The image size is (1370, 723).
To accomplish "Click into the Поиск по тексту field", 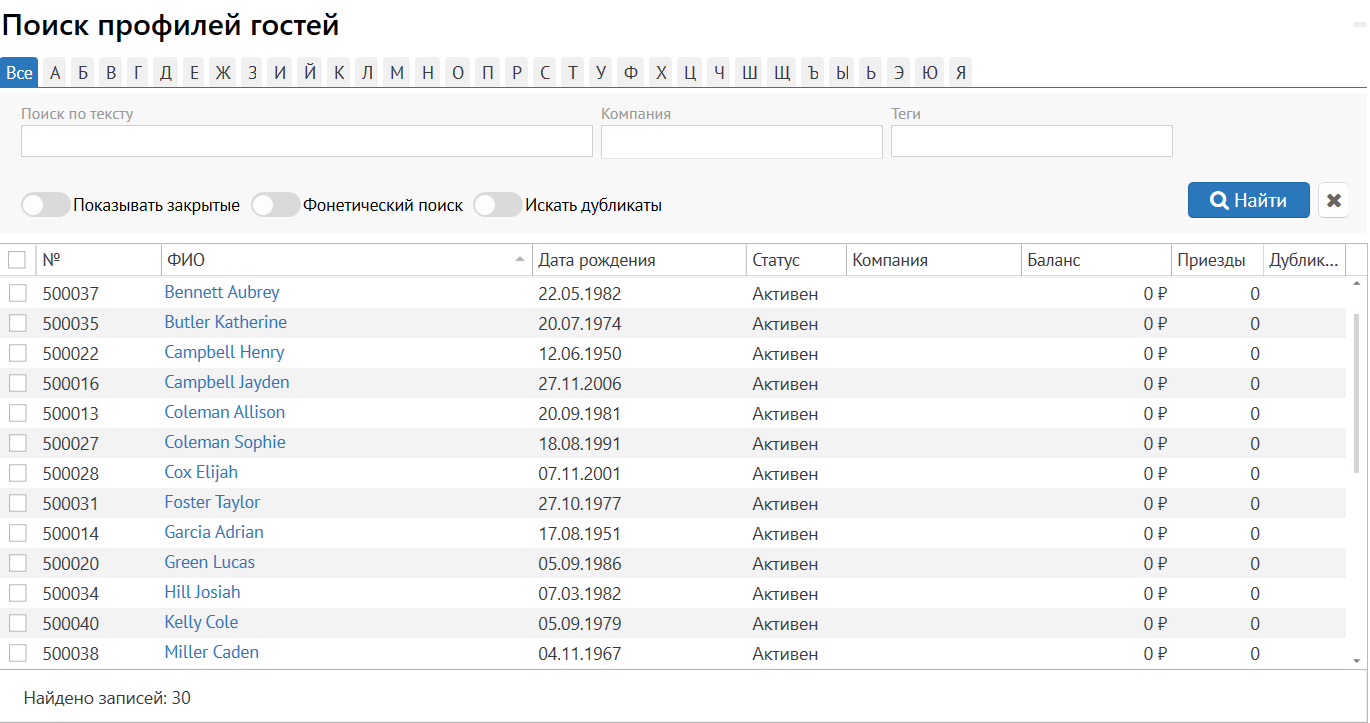I will click(306, 141).
